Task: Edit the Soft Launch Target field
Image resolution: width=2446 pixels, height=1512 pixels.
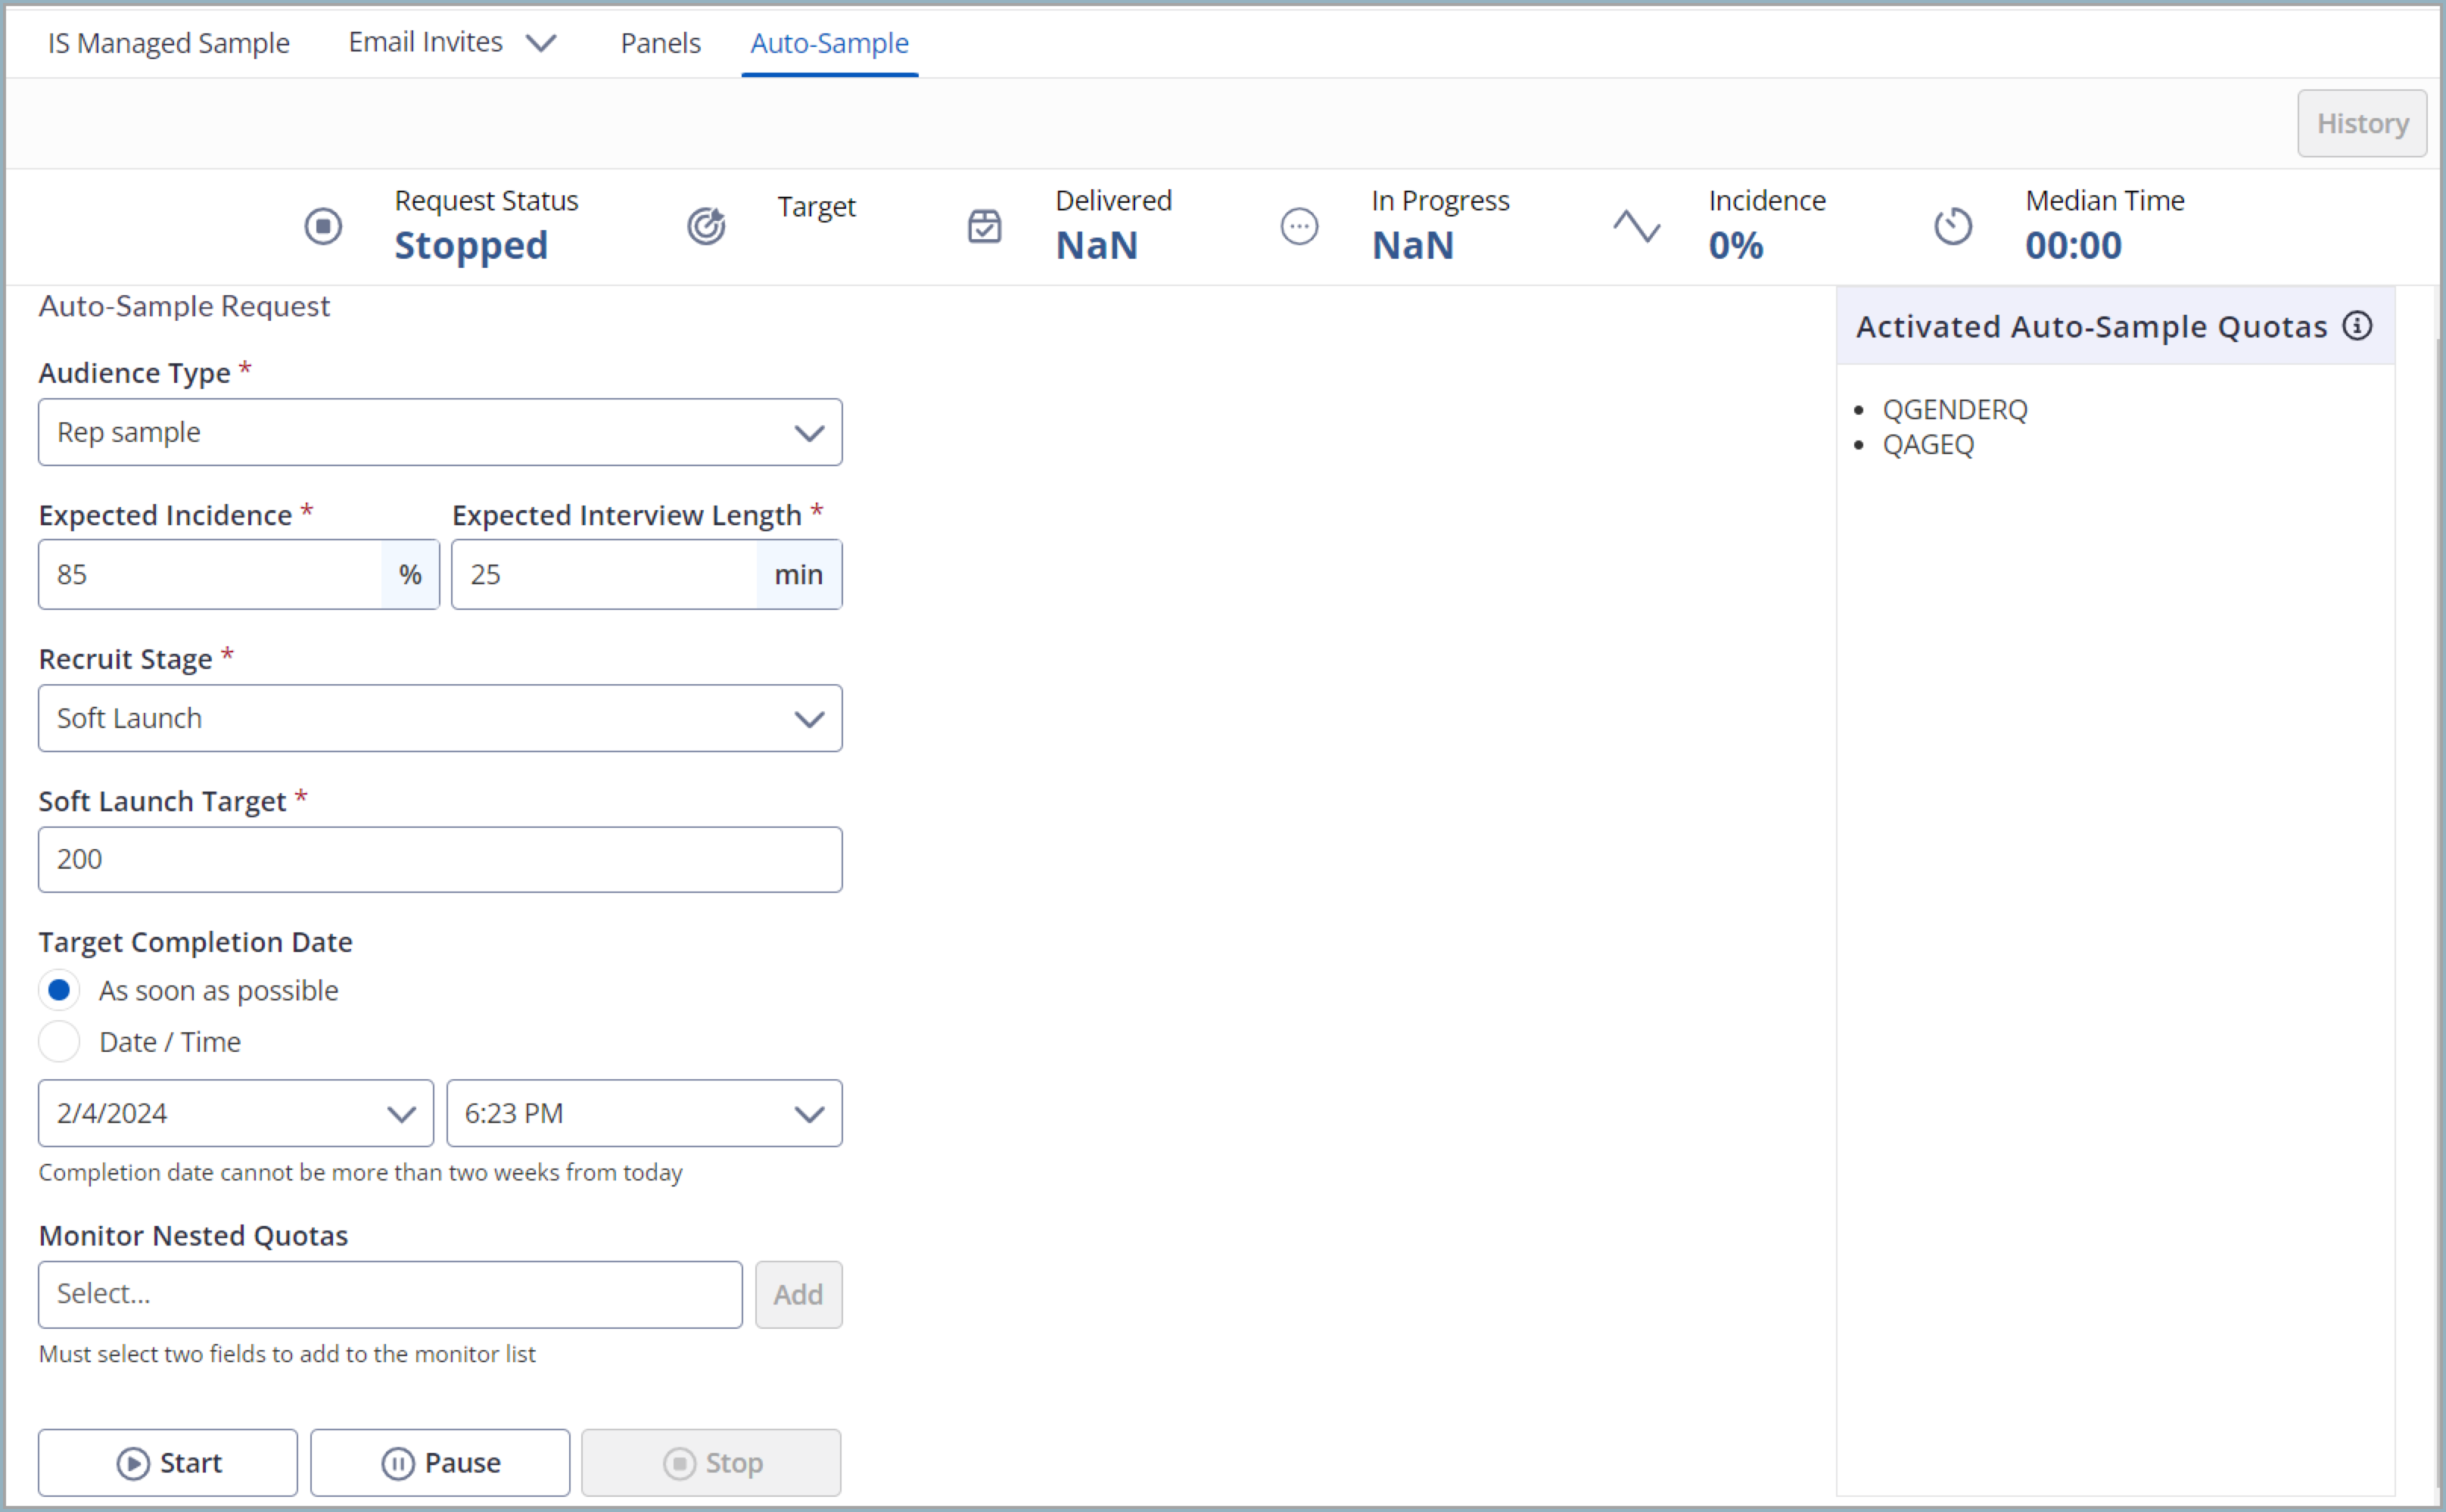Action: pos(440,859)
